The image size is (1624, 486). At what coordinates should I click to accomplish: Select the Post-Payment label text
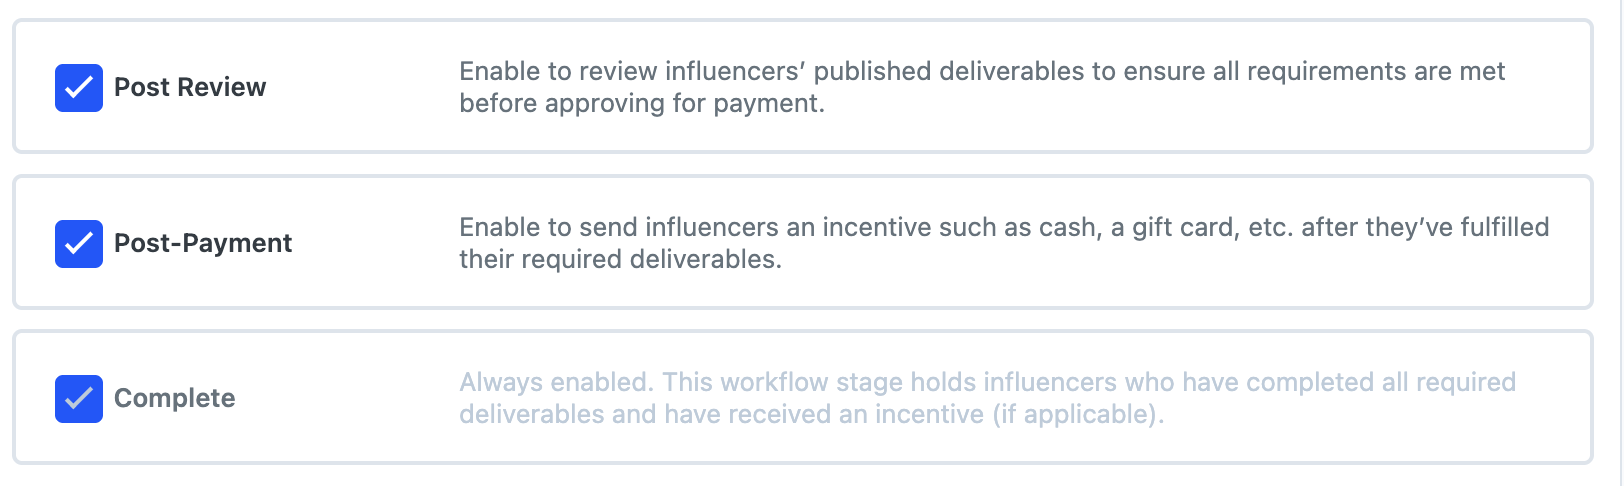click(x=203, y=244)
